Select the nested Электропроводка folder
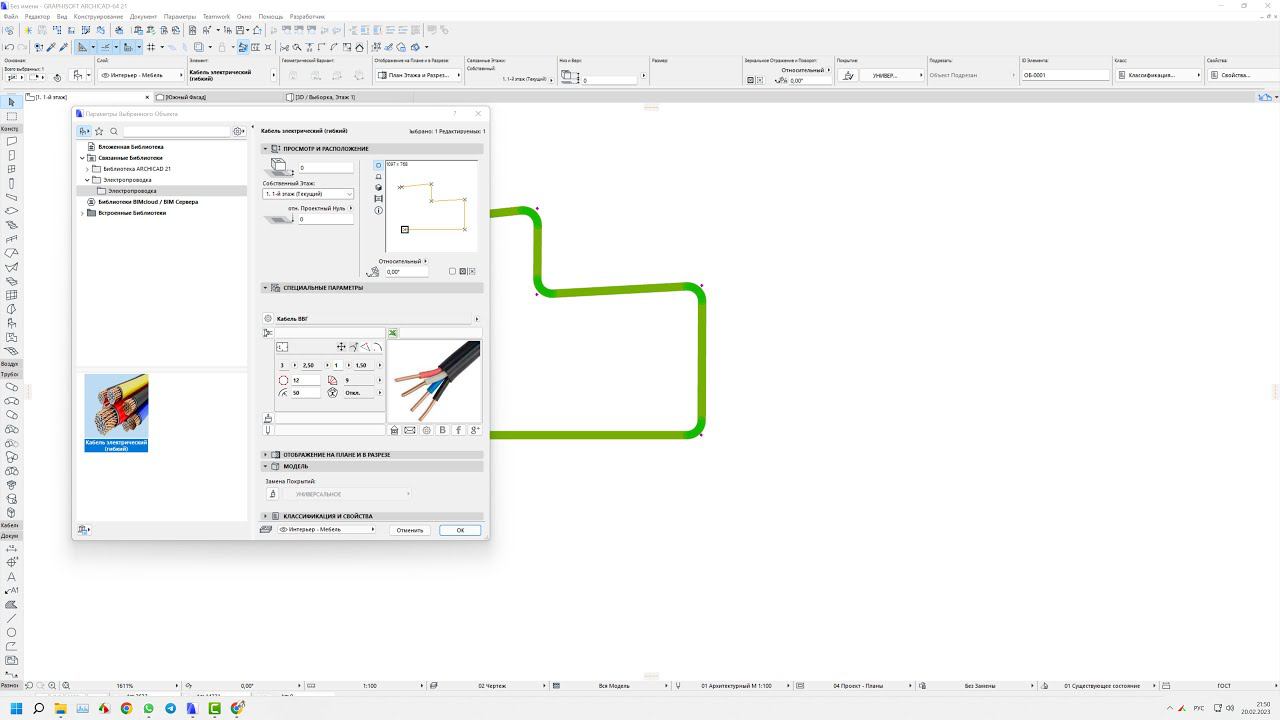The width and height of the screenshot is (1280, 720). (x=132, y=191)
